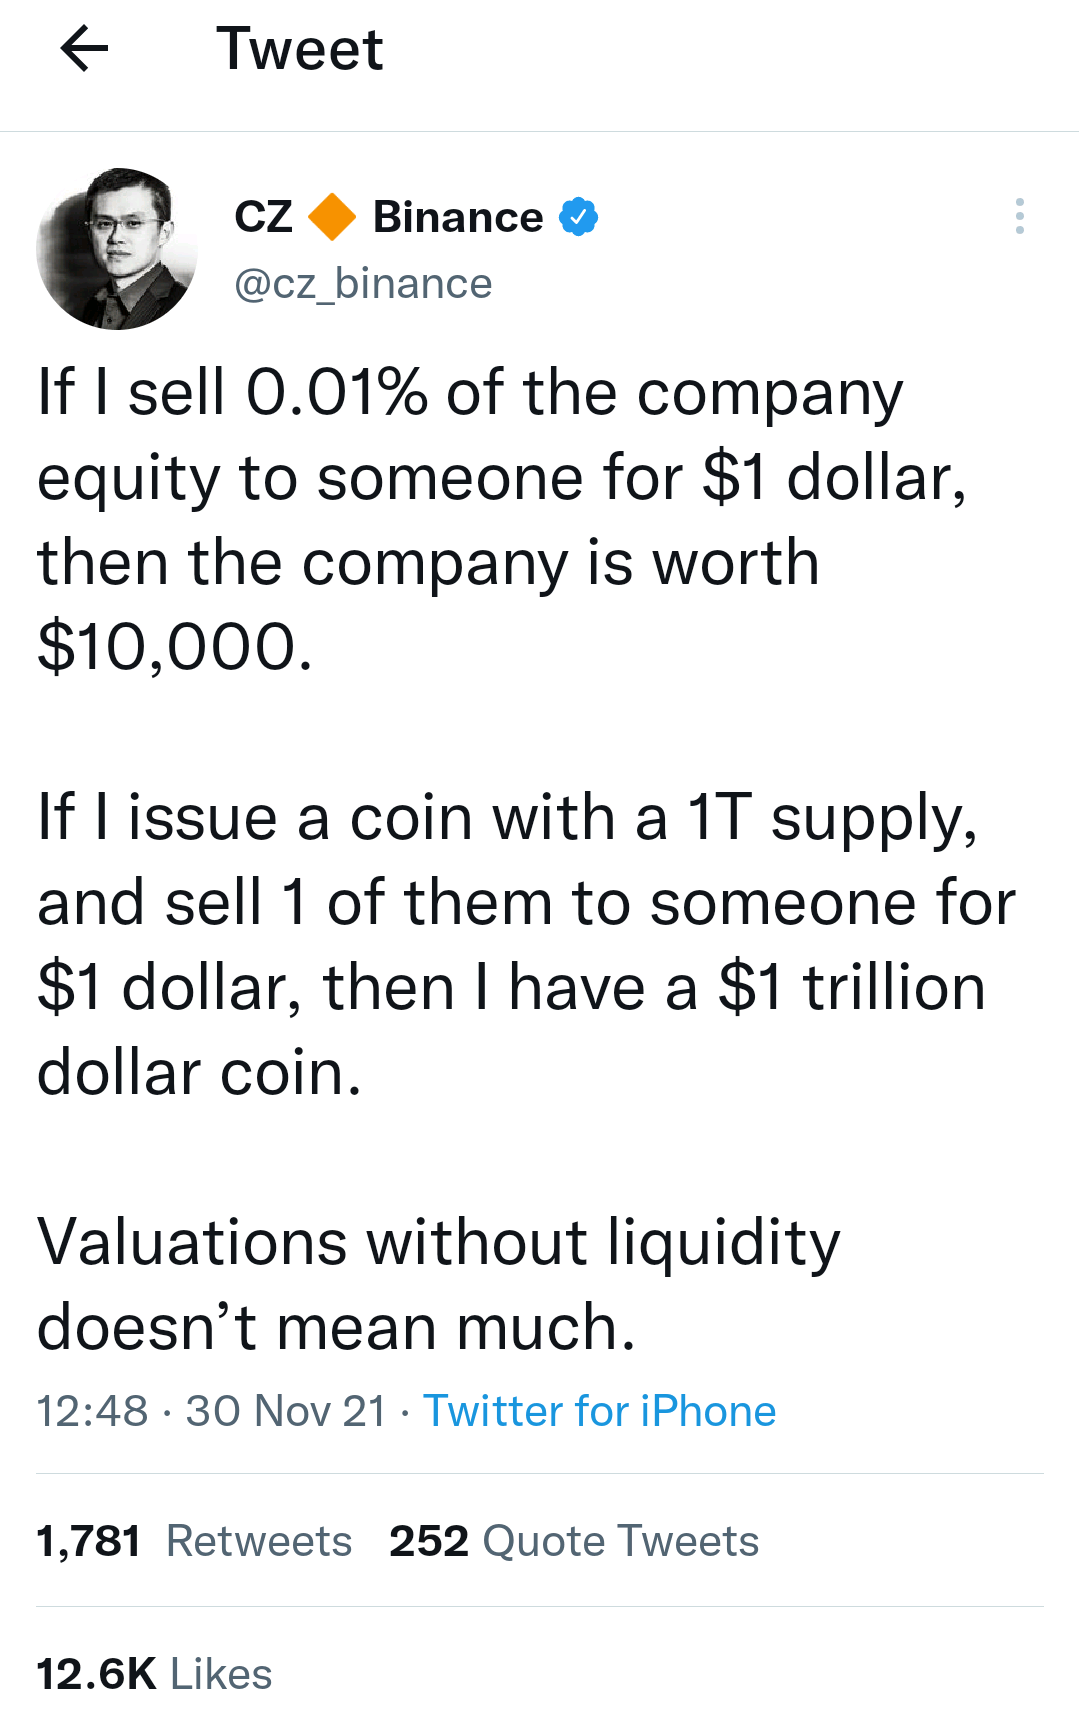Image resolution: width=1079 pixels, height=1736 pixels.
Task: Click the orange Binance diamond emoji
Action: (x=332, y=214)
